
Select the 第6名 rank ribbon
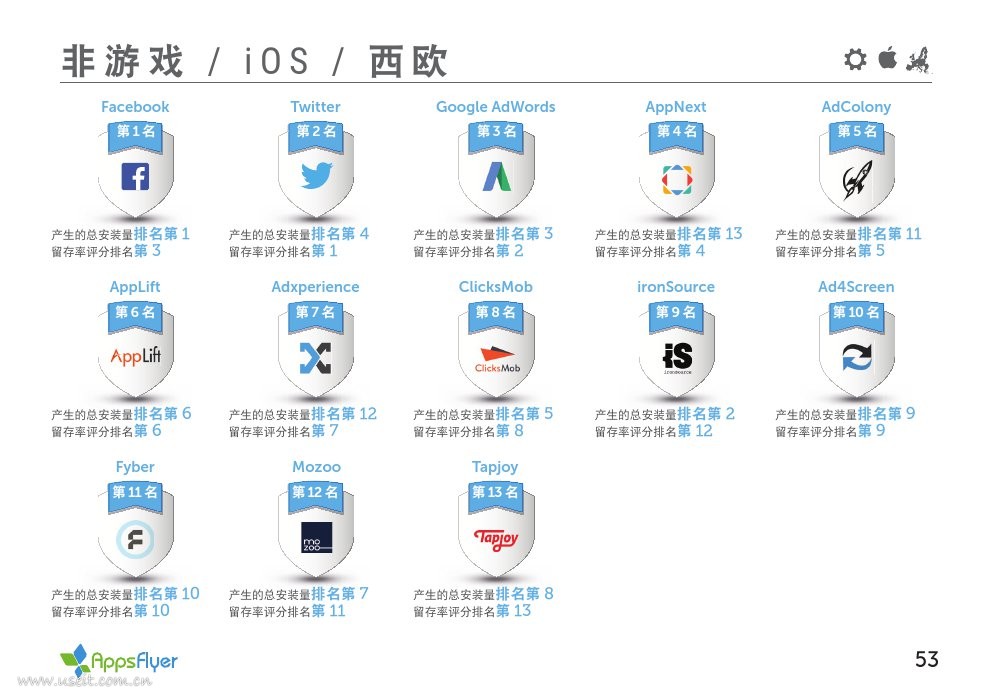point(135,317)
